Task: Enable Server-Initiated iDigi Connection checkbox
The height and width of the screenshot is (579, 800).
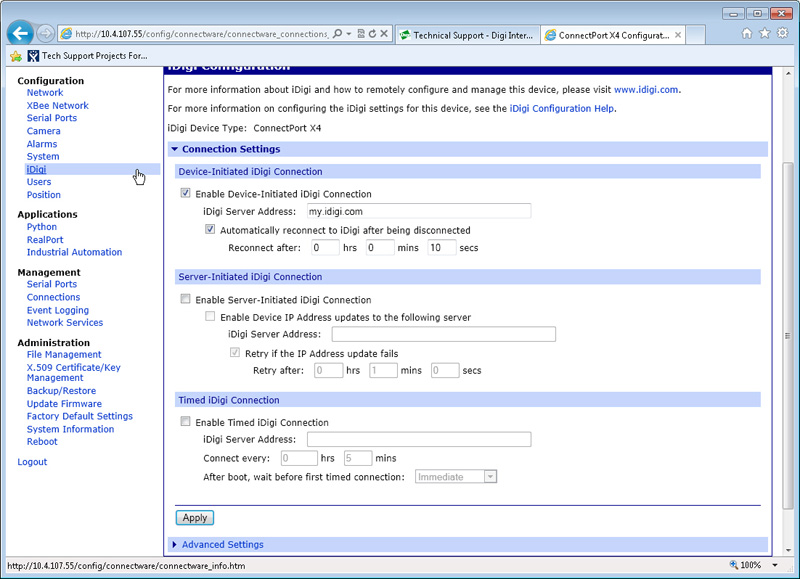Action: [185, 300]
